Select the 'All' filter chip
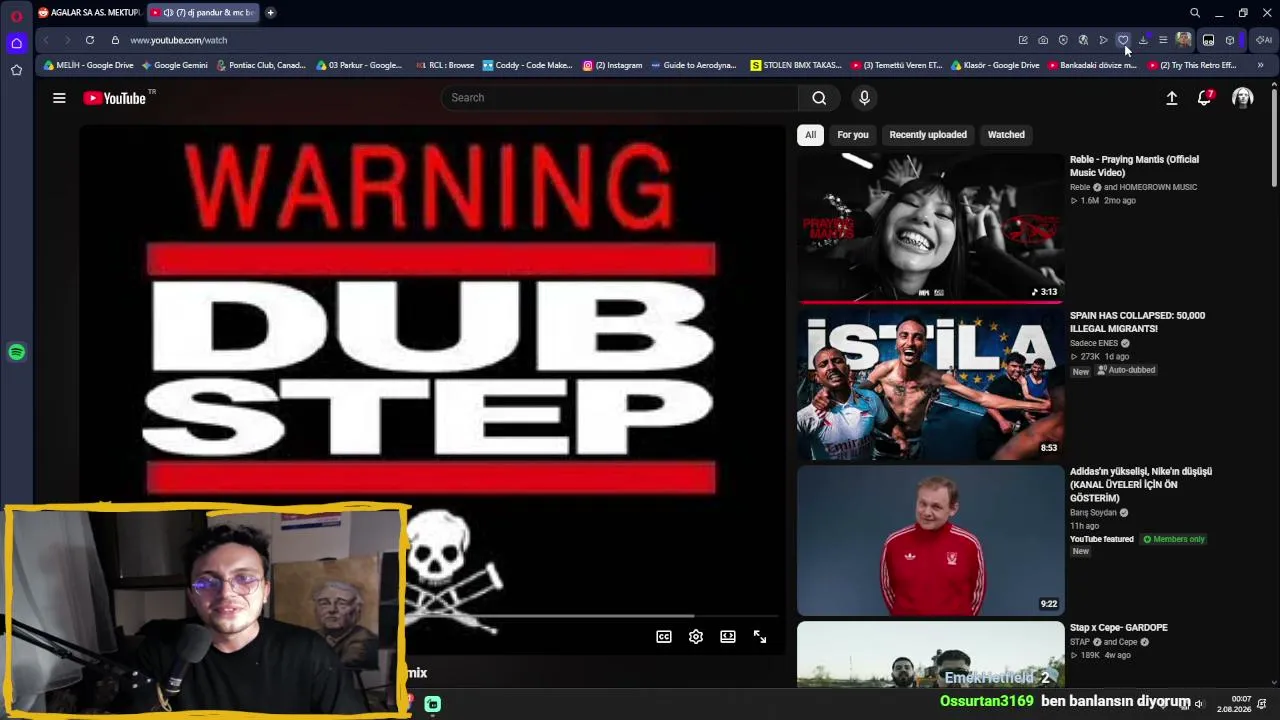Image resolution: width=1280 pixels, height=720 pixels. point(811,135)
